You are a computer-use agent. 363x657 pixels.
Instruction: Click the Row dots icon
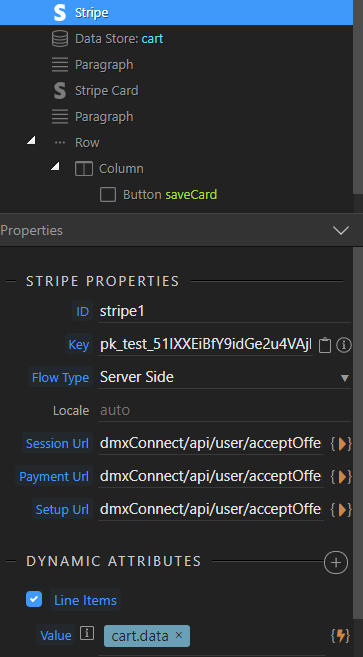coord(60,142)
